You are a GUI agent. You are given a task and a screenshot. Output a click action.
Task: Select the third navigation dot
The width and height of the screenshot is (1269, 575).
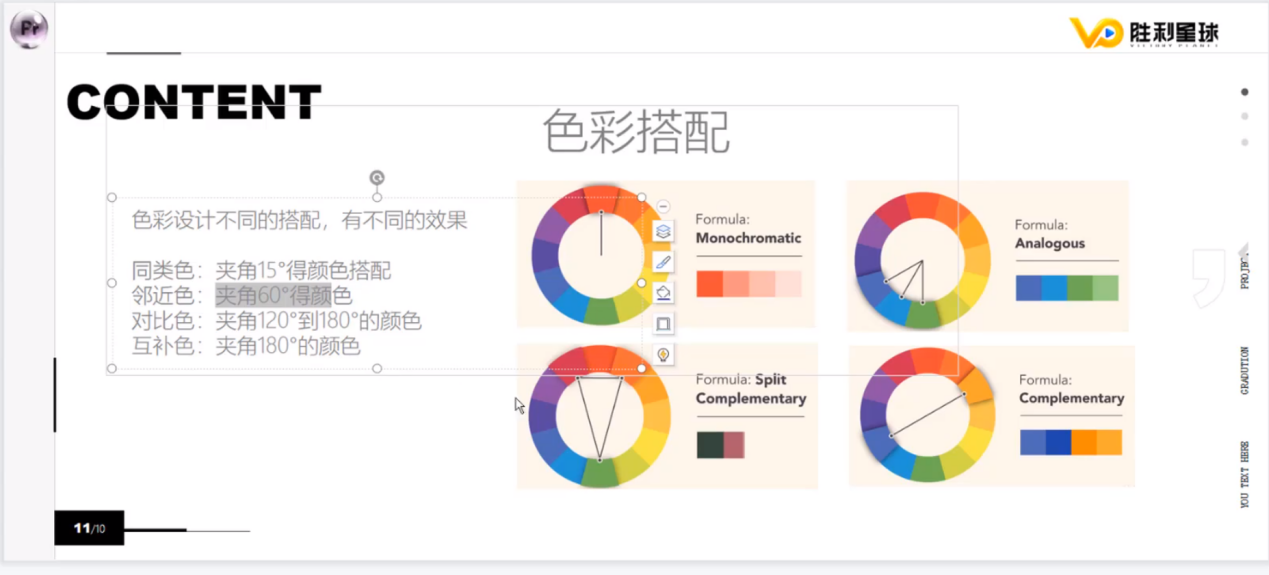(1245, 142)
